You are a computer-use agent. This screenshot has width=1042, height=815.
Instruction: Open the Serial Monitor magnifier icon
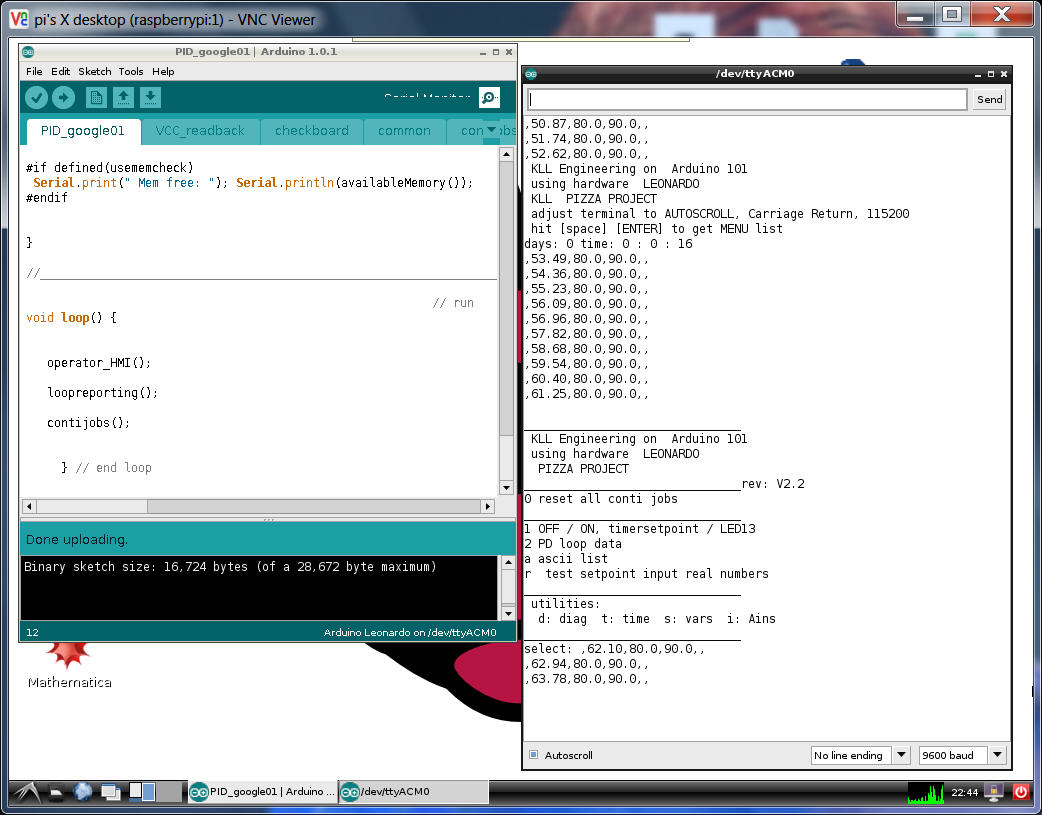488,97
